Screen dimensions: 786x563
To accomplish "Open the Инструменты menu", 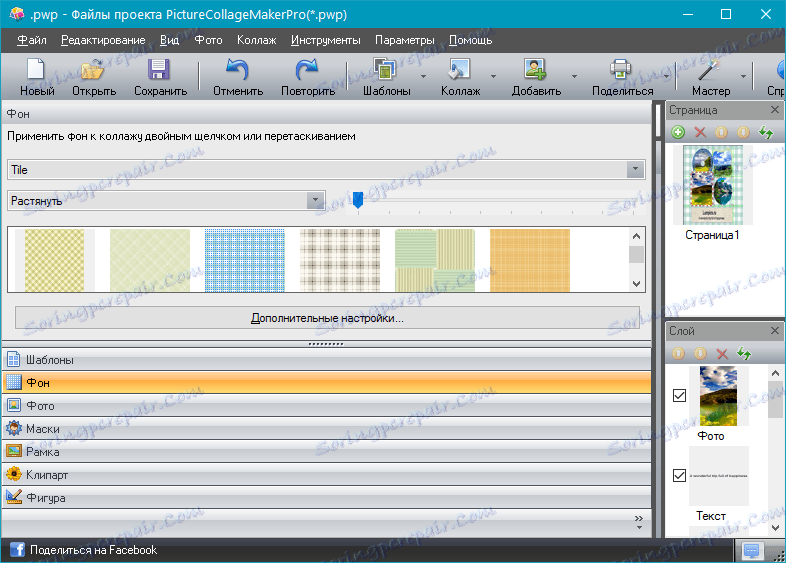I will (325, 40).
